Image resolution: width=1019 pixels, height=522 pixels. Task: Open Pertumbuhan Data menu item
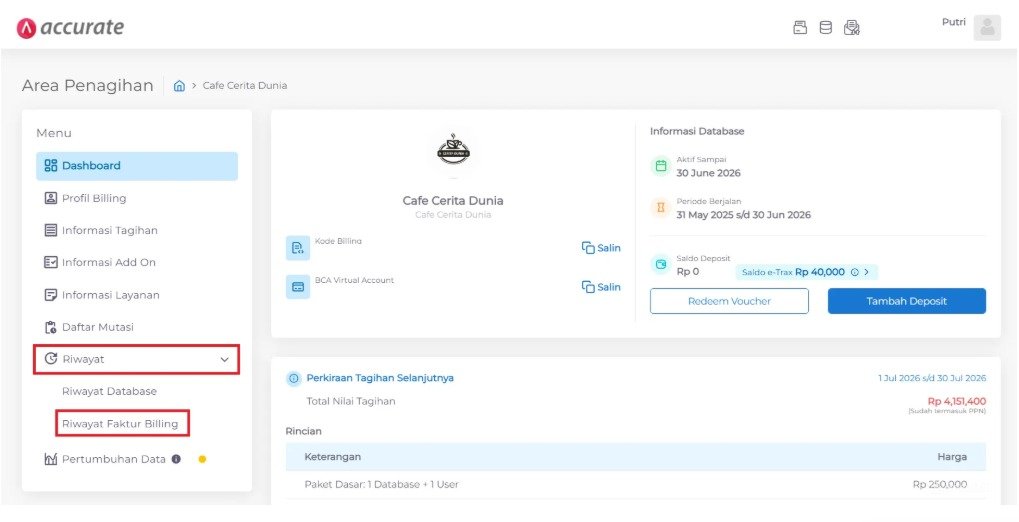click(114, 459)
